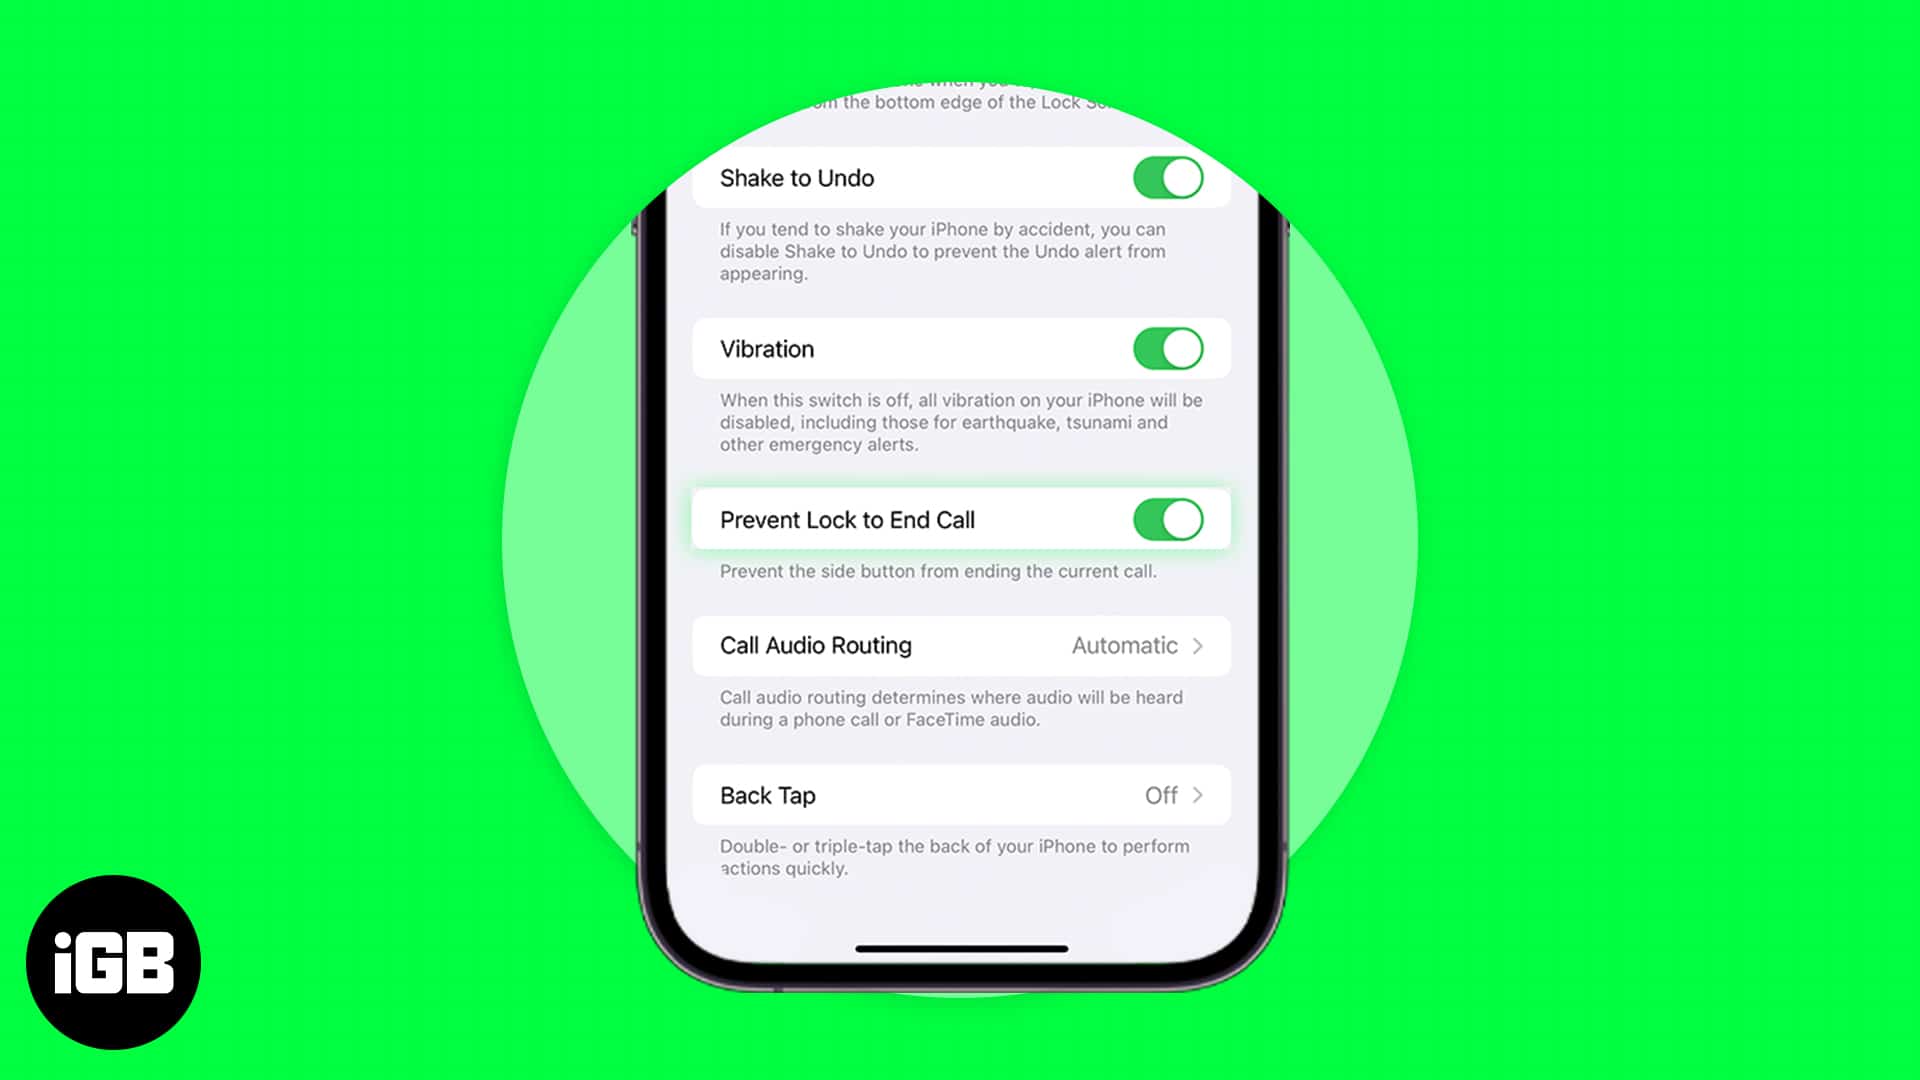Tap the Prevent Lock to End Call label
Screen dimensions: 1920x1080
(x=847, y=520)
